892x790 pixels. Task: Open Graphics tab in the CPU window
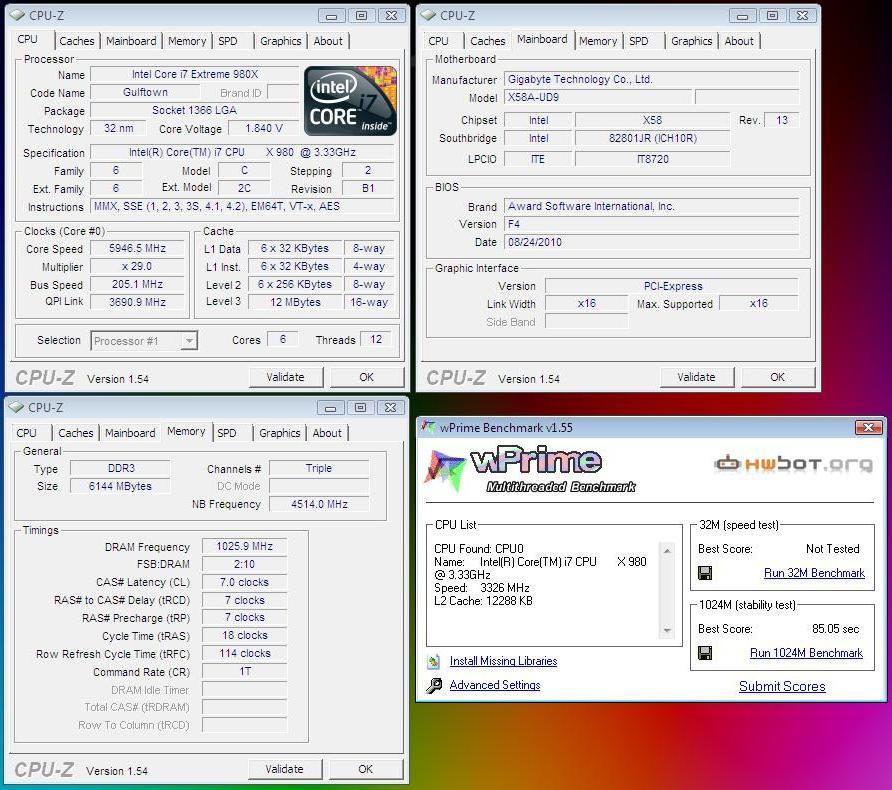point(280,41)
